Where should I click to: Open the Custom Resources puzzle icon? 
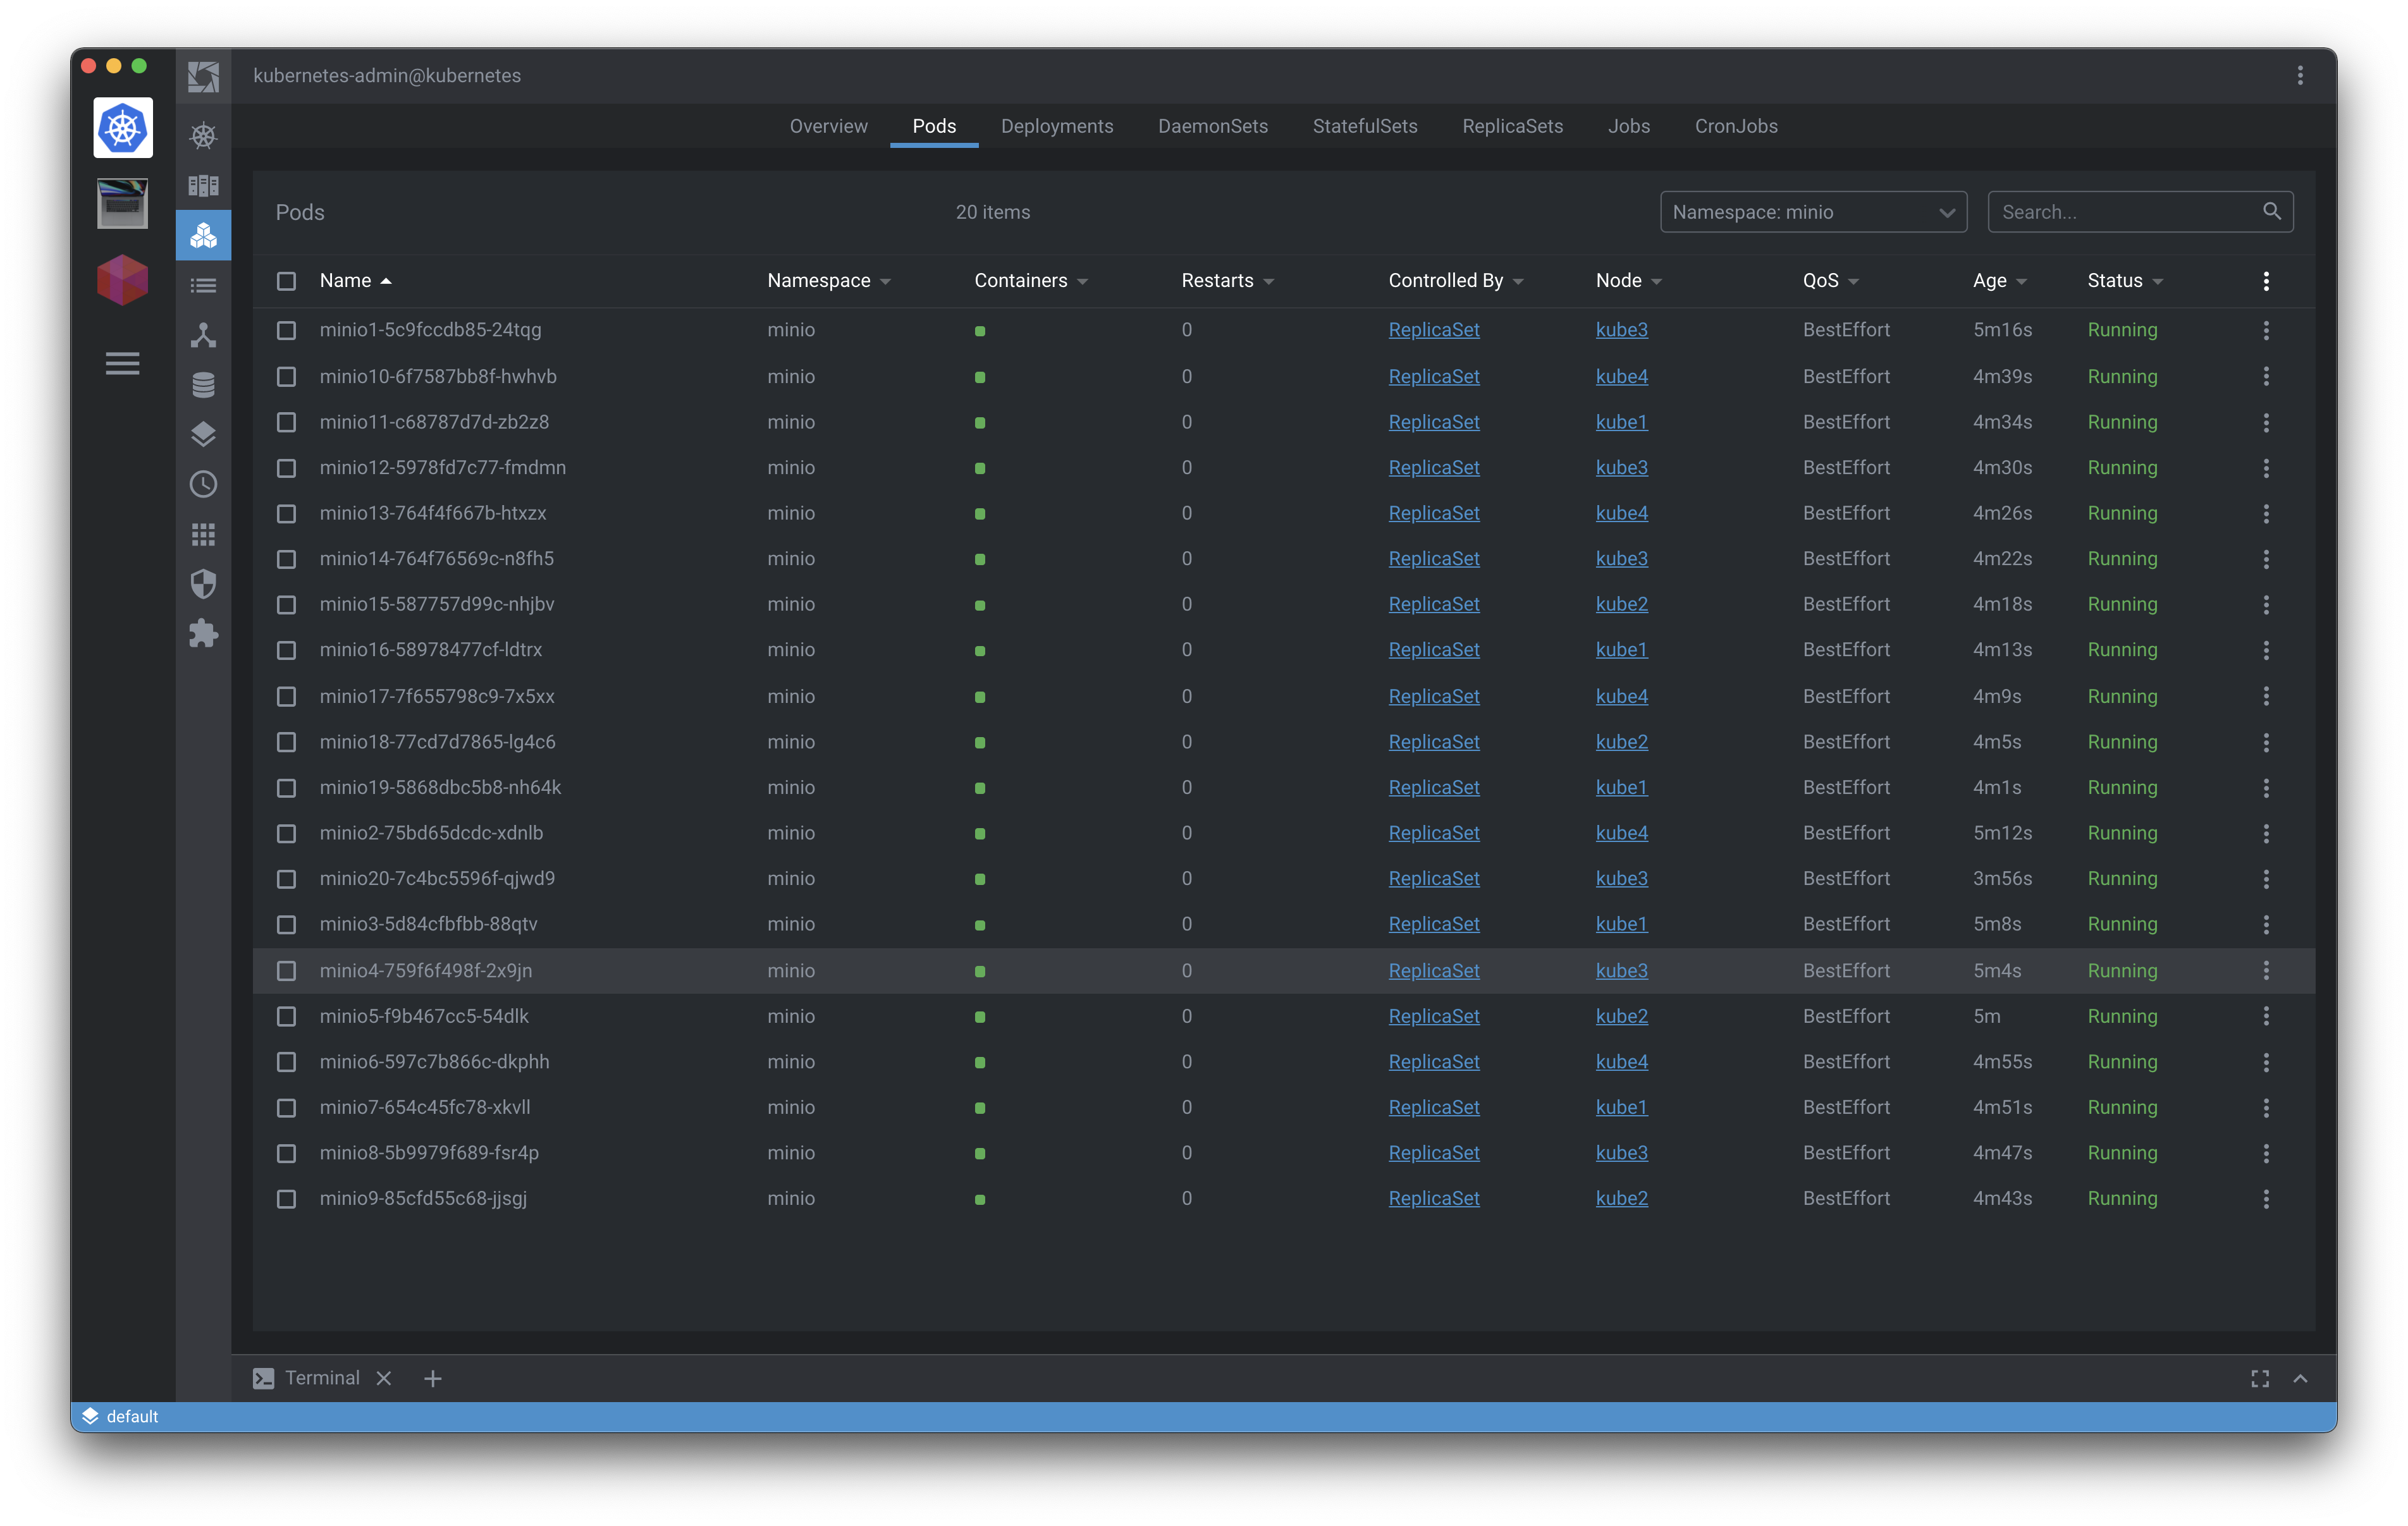click(x=204, y=634)
